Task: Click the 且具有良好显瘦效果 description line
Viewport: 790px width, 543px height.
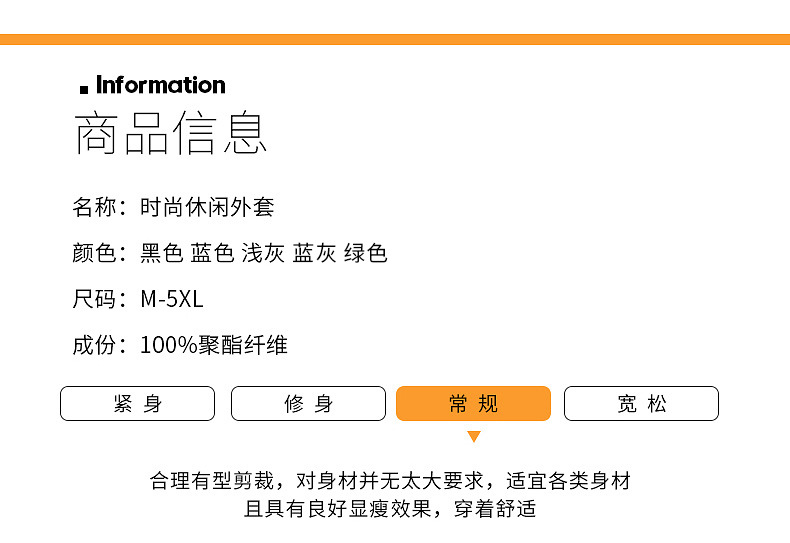Action: click(x=390, y=509)
